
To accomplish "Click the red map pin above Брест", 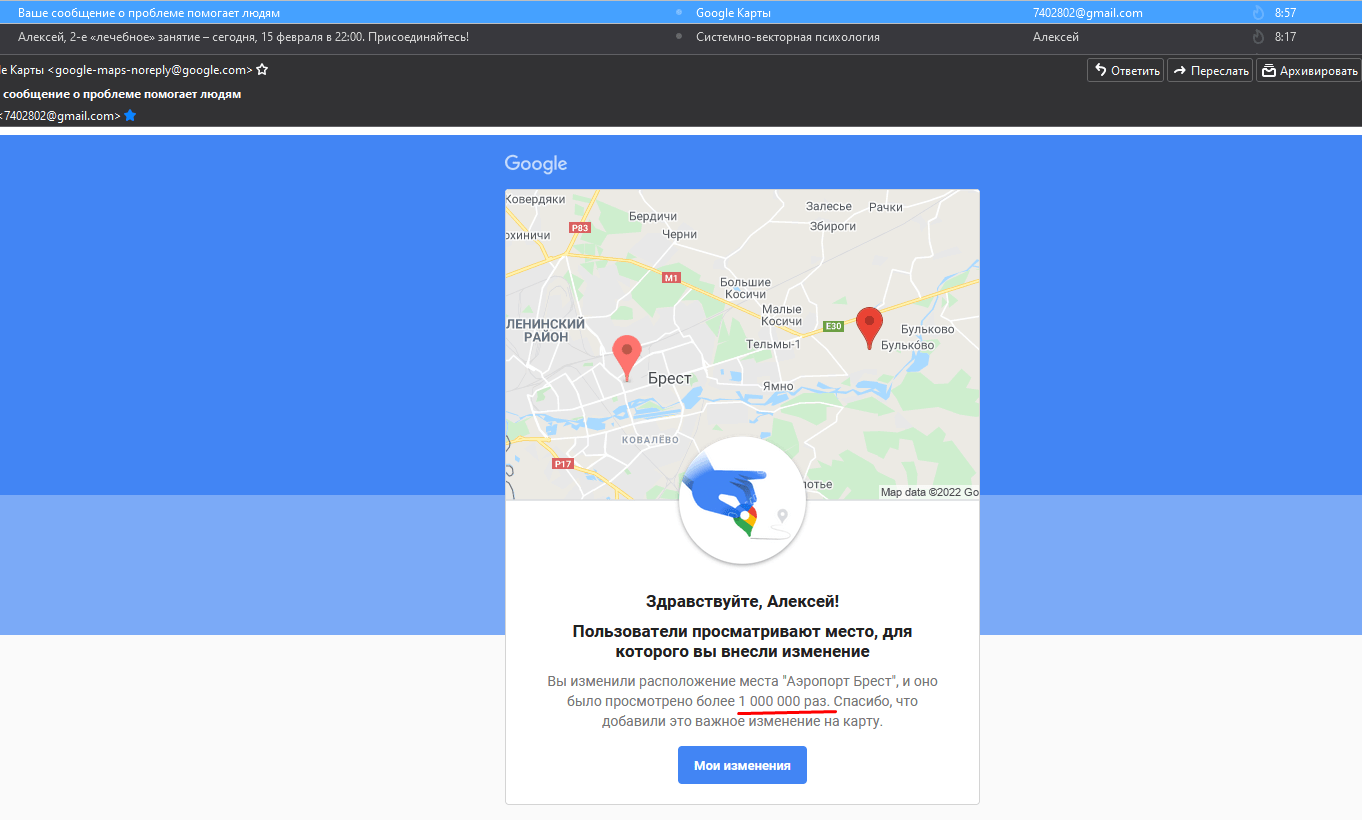I will pos(627,358).
